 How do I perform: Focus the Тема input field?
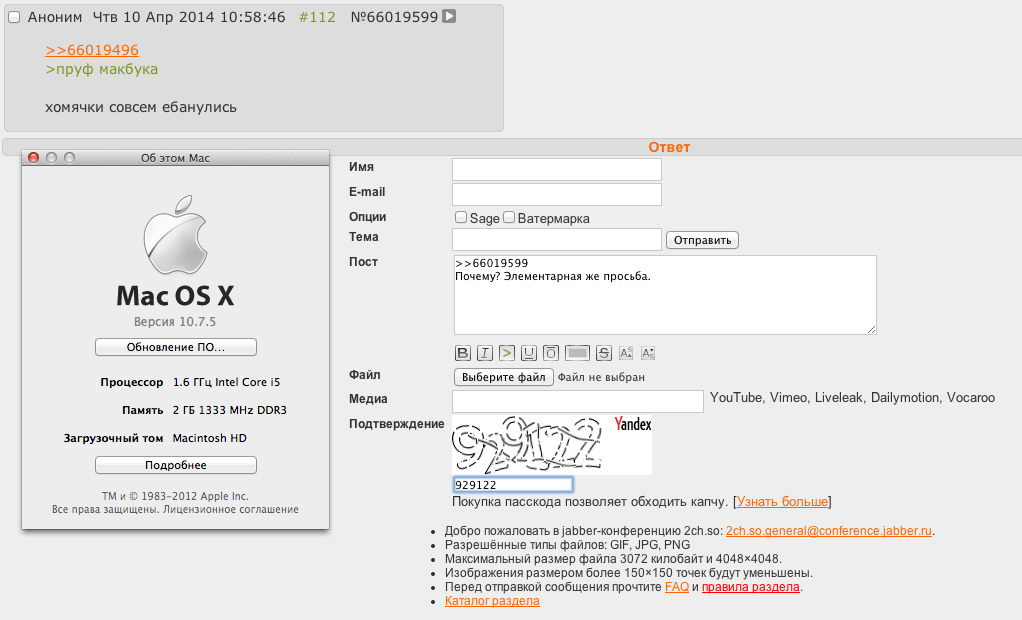coord(557,239)
